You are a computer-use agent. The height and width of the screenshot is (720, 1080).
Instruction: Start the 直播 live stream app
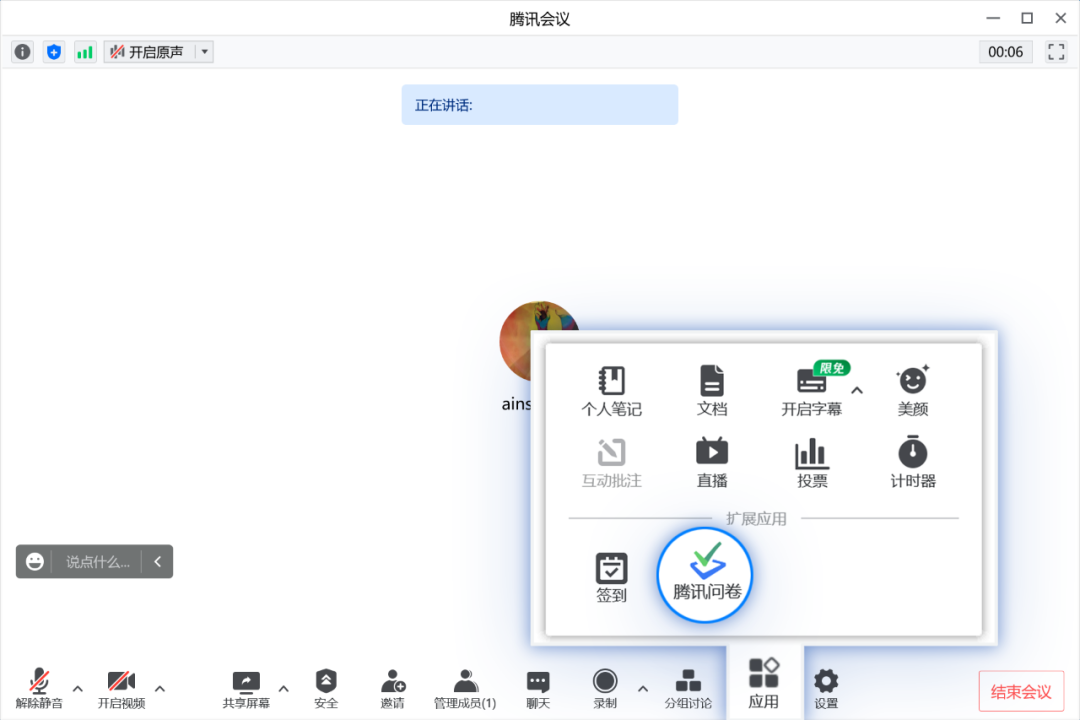[x=712, y=463]
